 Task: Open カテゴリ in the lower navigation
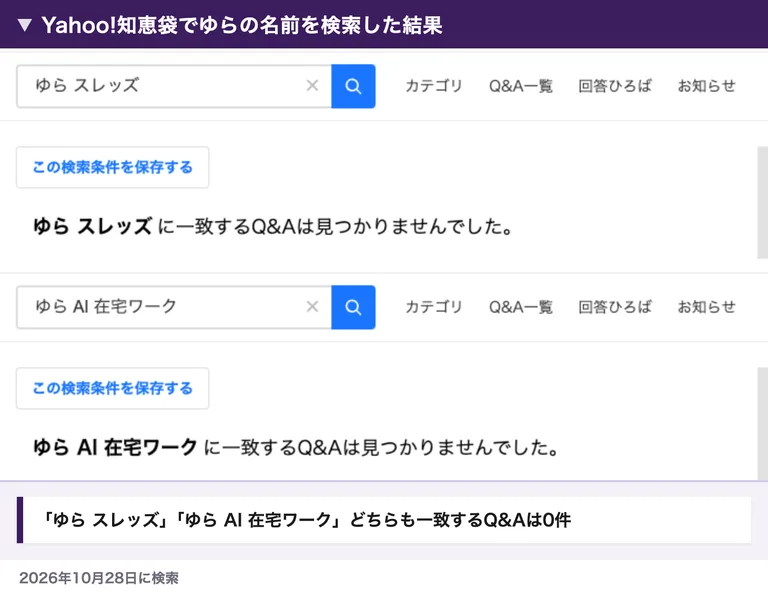(434, 307)
